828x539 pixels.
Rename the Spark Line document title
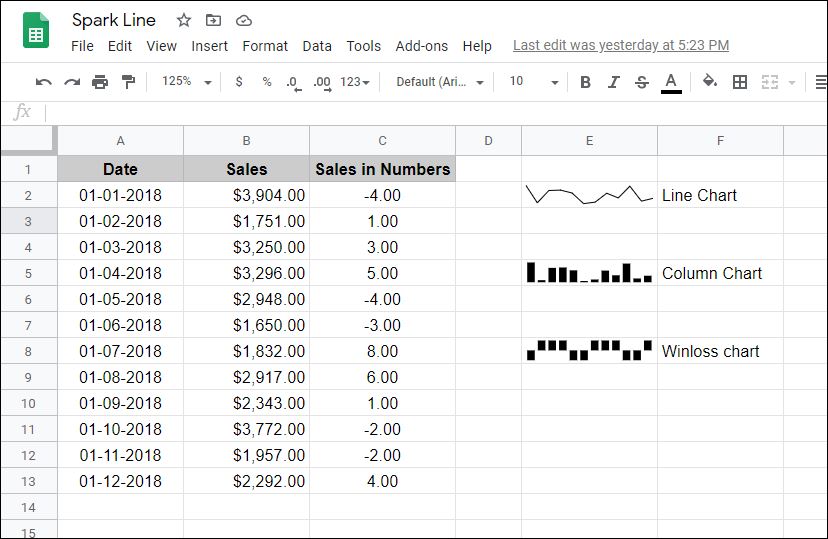pos(114,20)
